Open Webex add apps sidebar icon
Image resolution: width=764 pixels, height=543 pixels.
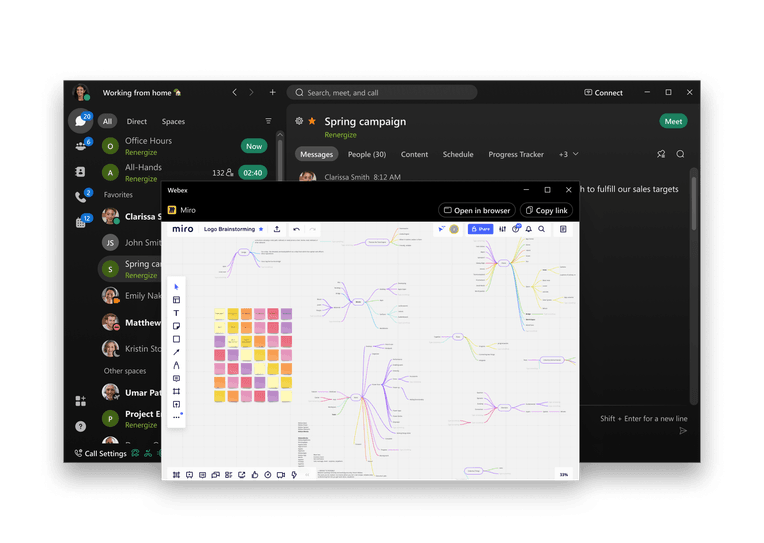coord(80,401)
